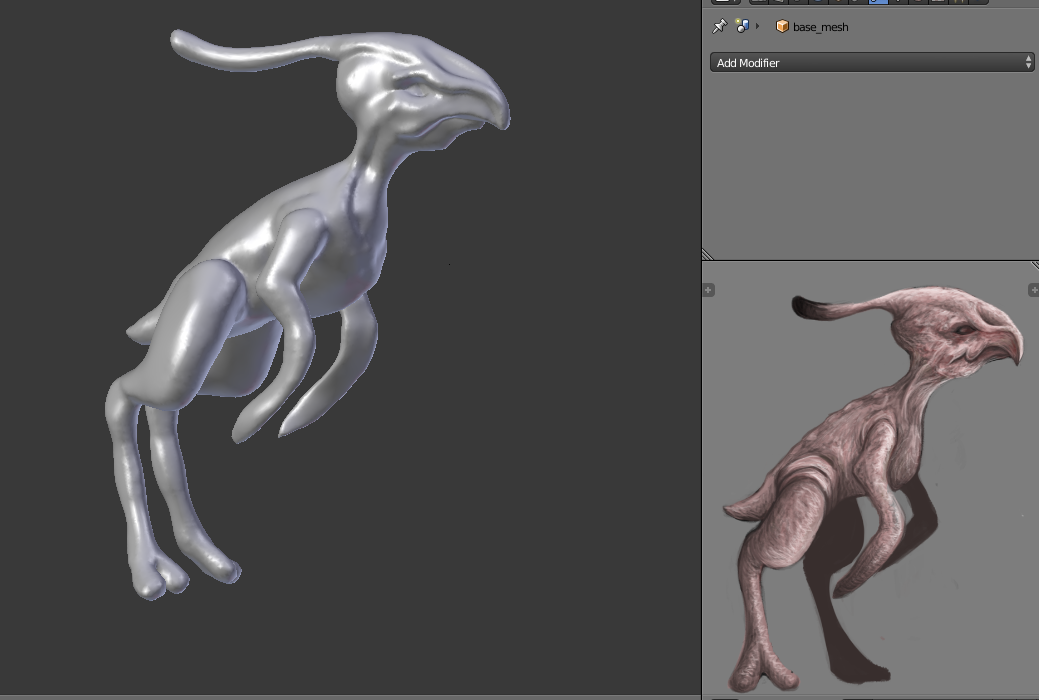Viewport: 1039px width, 700px height.
Task: Click the image editor top-right split corner
Action: [x=1035, y=265]
